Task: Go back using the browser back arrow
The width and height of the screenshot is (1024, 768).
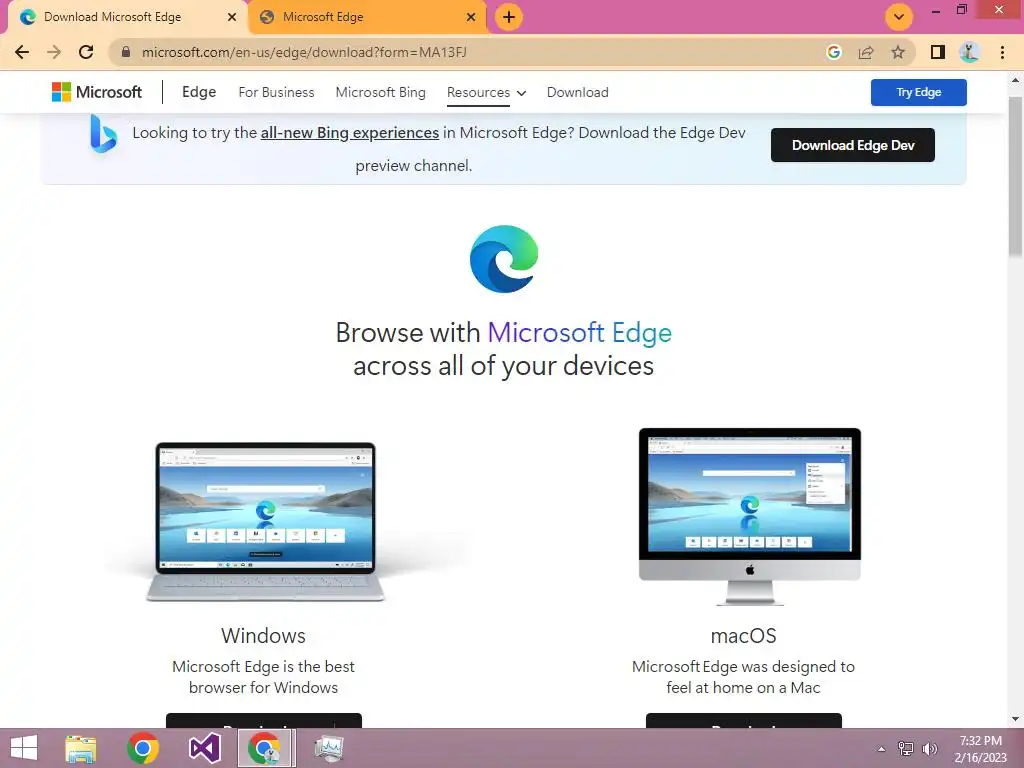Action: pyautogui.click(x=22, y=52)
